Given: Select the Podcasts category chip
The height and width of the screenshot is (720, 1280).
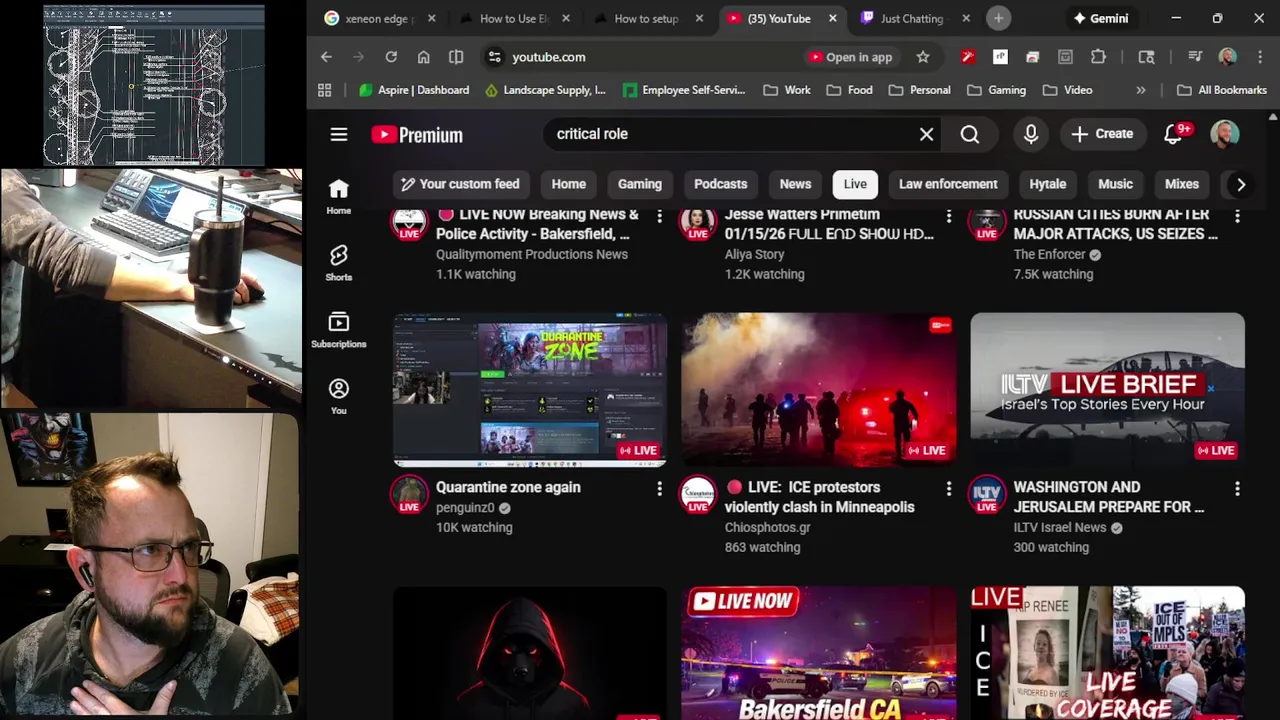Looking at the screenshot, I should coord(721,184).
